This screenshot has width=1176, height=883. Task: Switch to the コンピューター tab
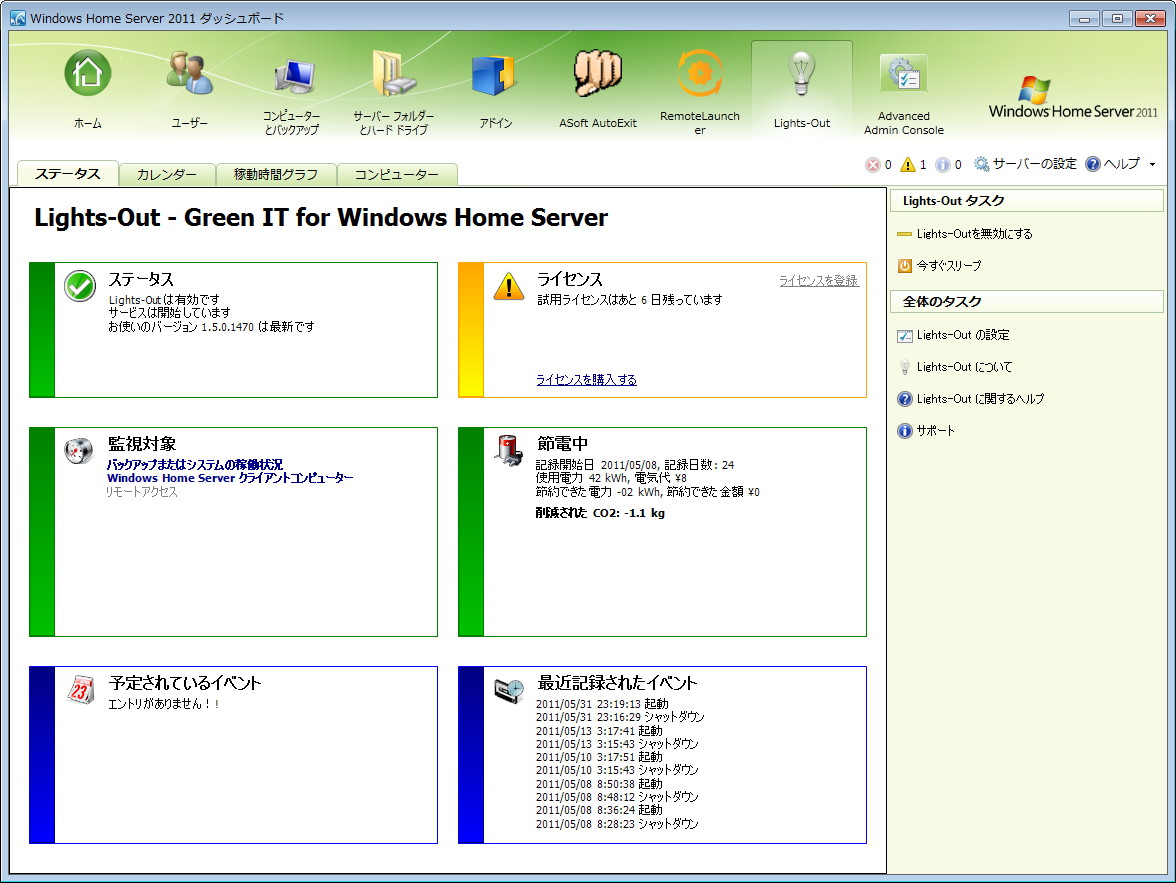pyautogui.click(x=397, y=175)
